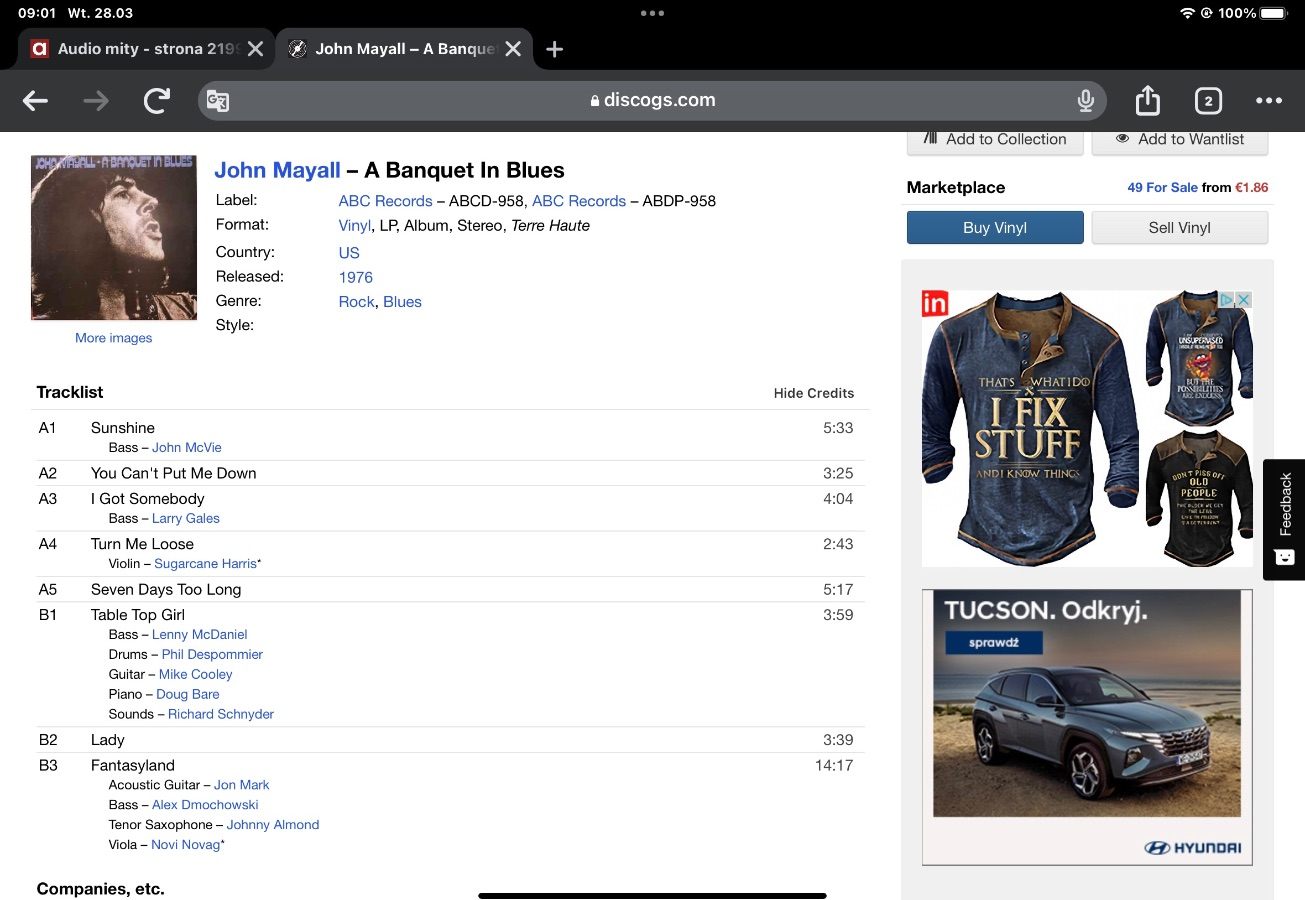Click the sprawdź button in Tucson ad

coord(994,643)
